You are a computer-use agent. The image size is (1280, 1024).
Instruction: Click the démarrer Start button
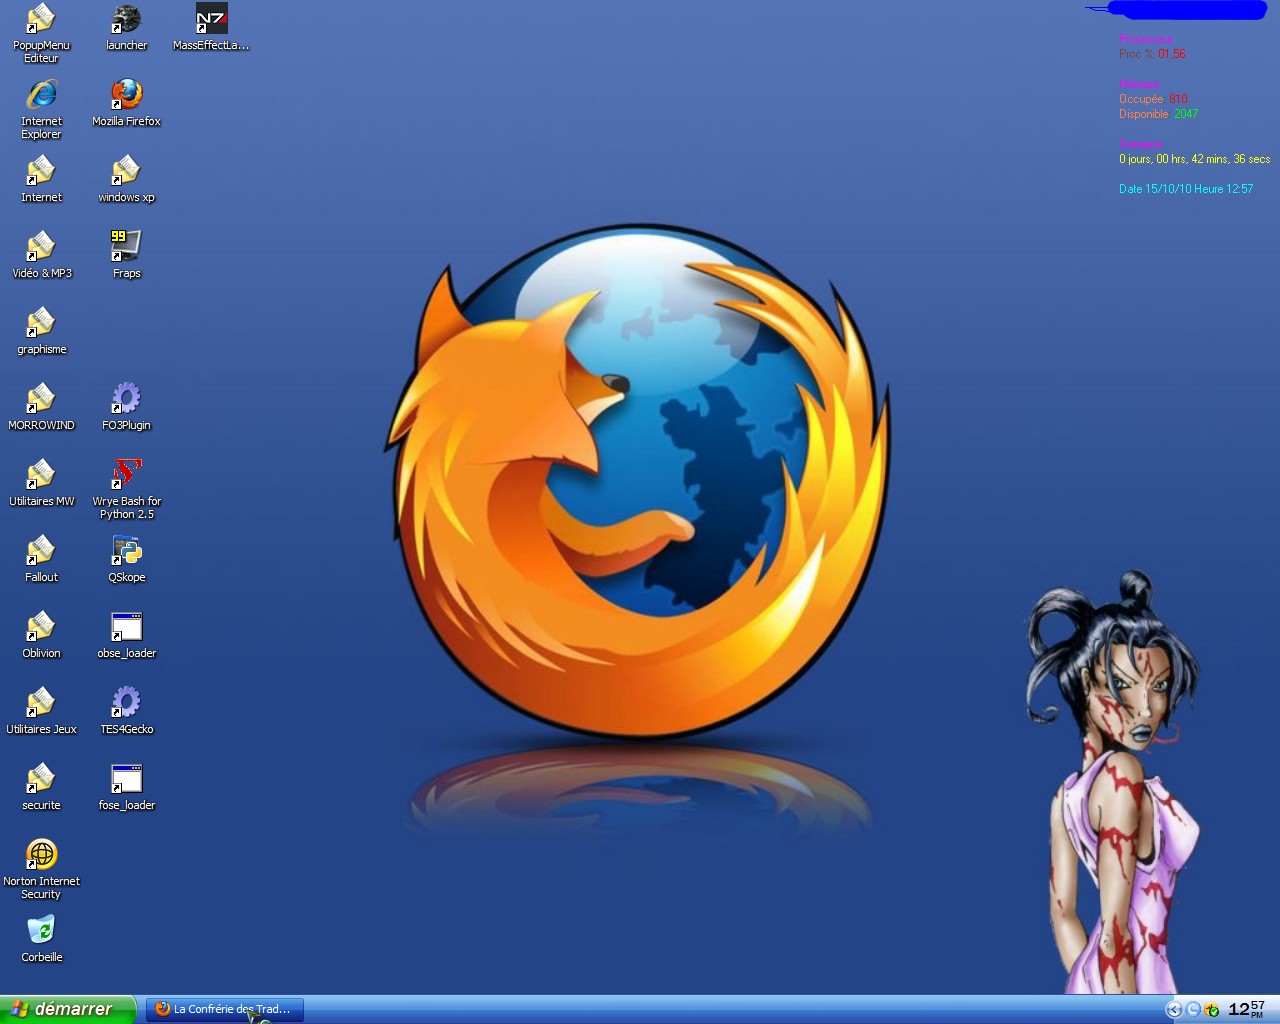coord(66,1009)
